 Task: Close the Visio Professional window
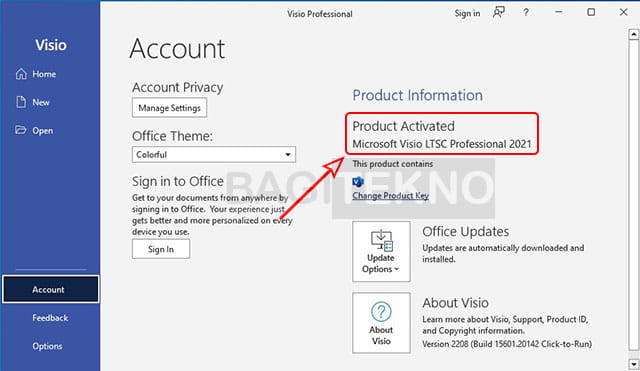623,13
